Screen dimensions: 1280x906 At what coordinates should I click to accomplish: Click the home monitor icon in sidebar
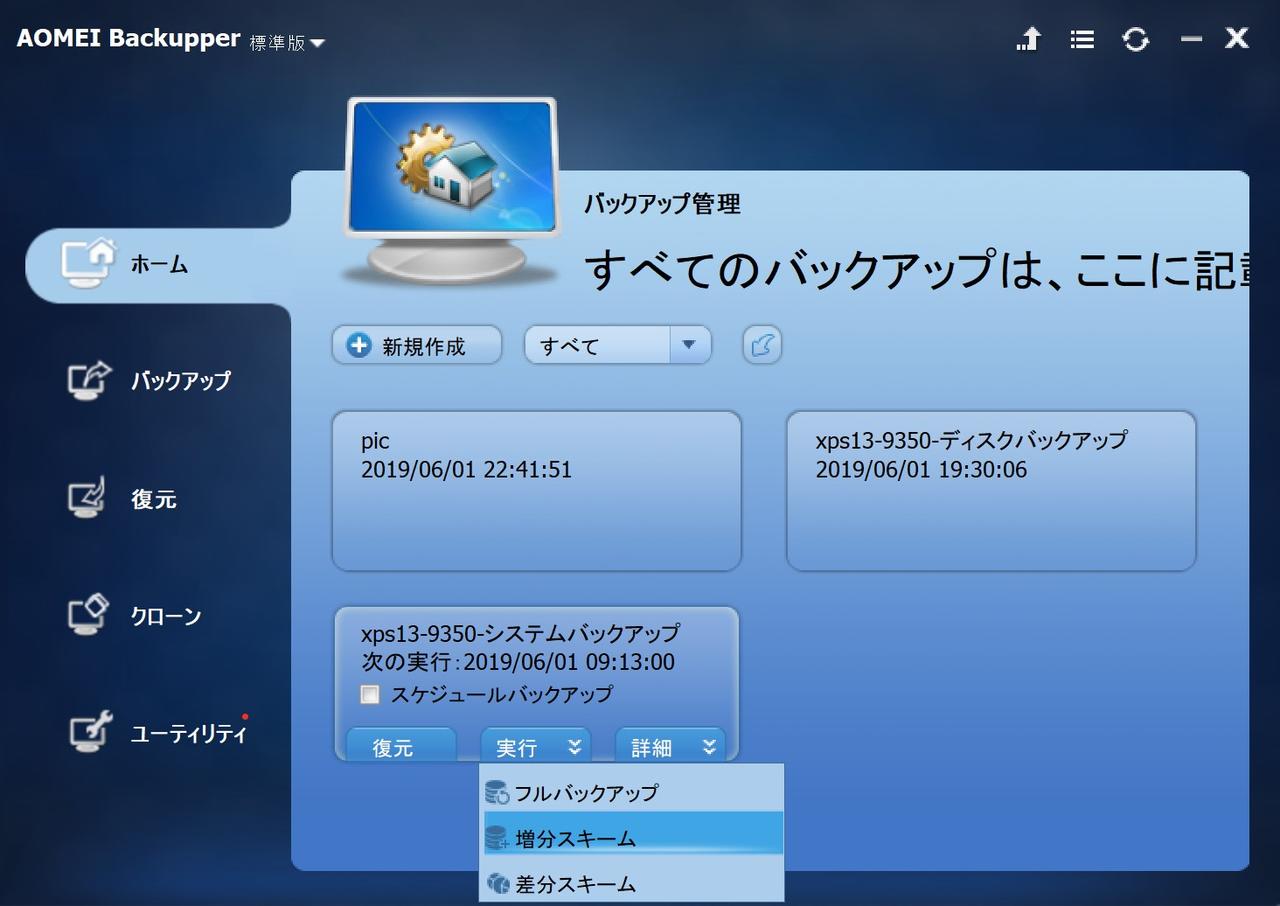pos(87,263)
